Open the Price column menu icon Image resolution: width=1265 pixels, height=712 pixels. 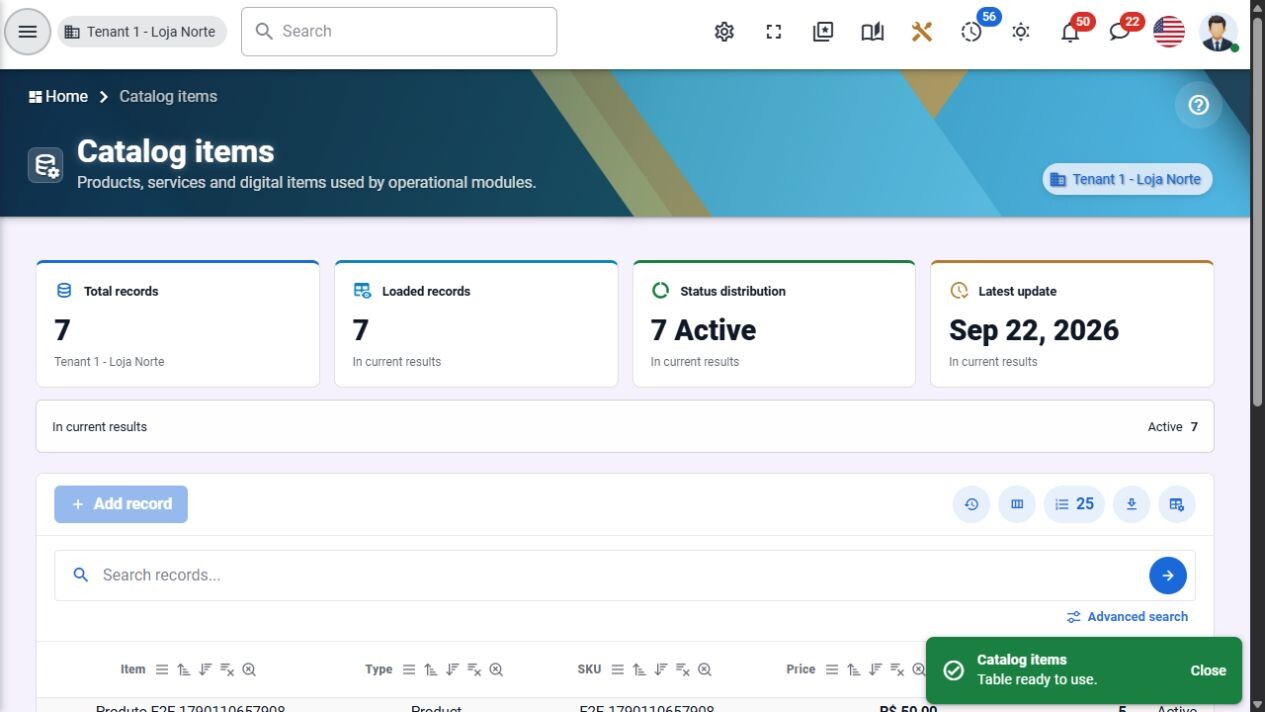coord(831,670)
